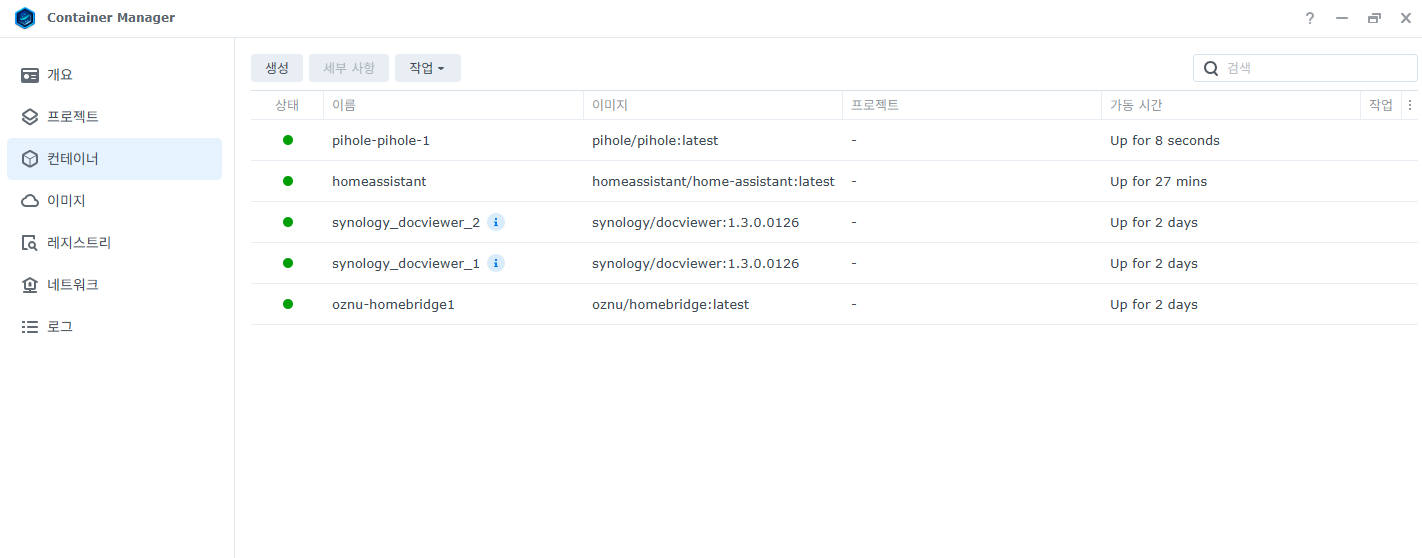Close the Container Manager window
This screenshot has width=1422, height=558.
click(1406, 18)
